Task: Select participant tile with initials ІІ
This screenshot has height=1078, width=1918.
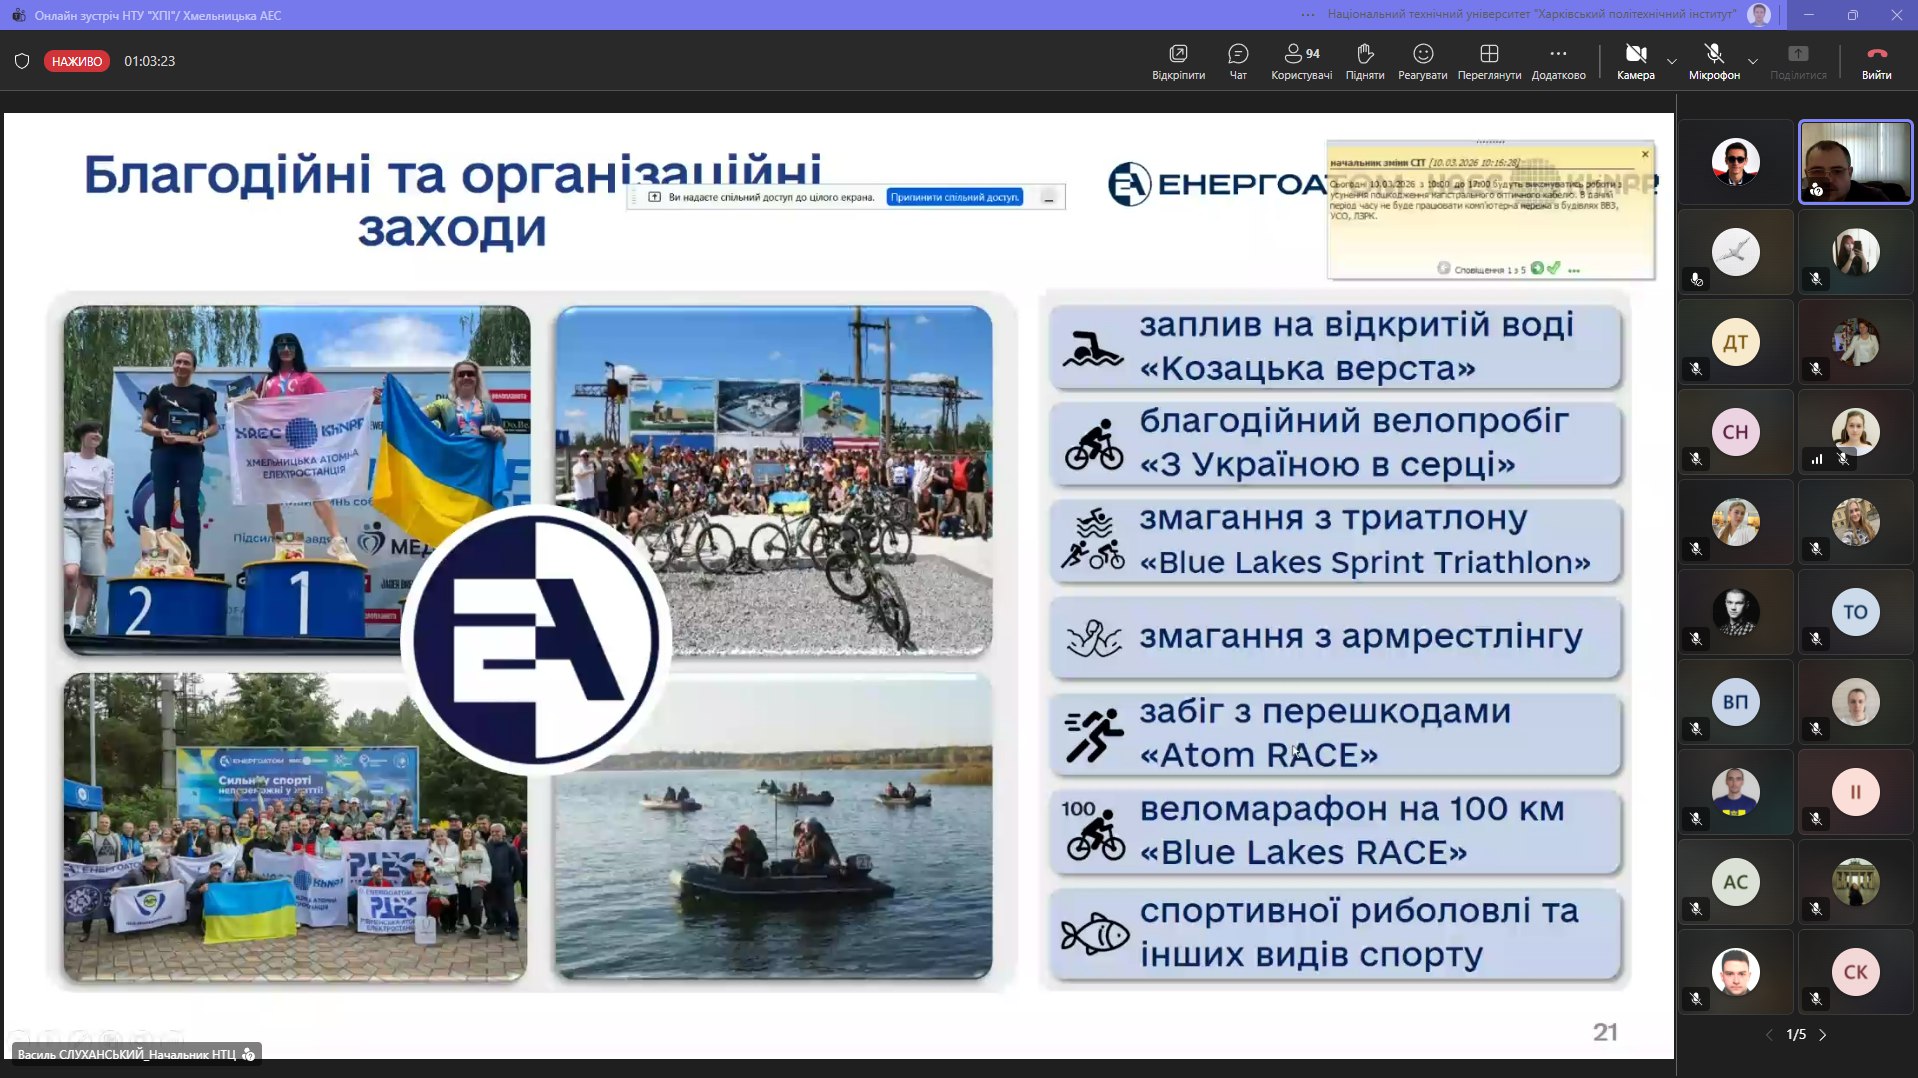Action: click(x=1855, y=792)
